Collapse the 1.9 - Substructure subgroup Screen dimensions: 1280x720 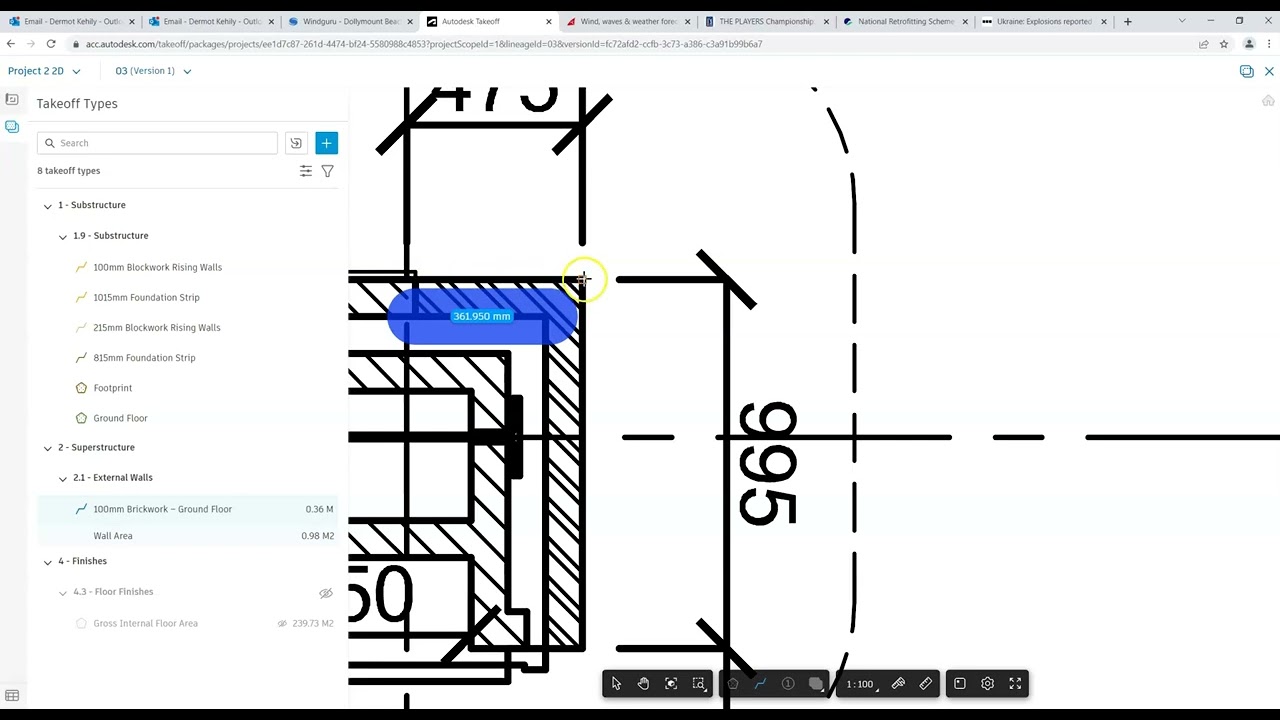(62, 236)
